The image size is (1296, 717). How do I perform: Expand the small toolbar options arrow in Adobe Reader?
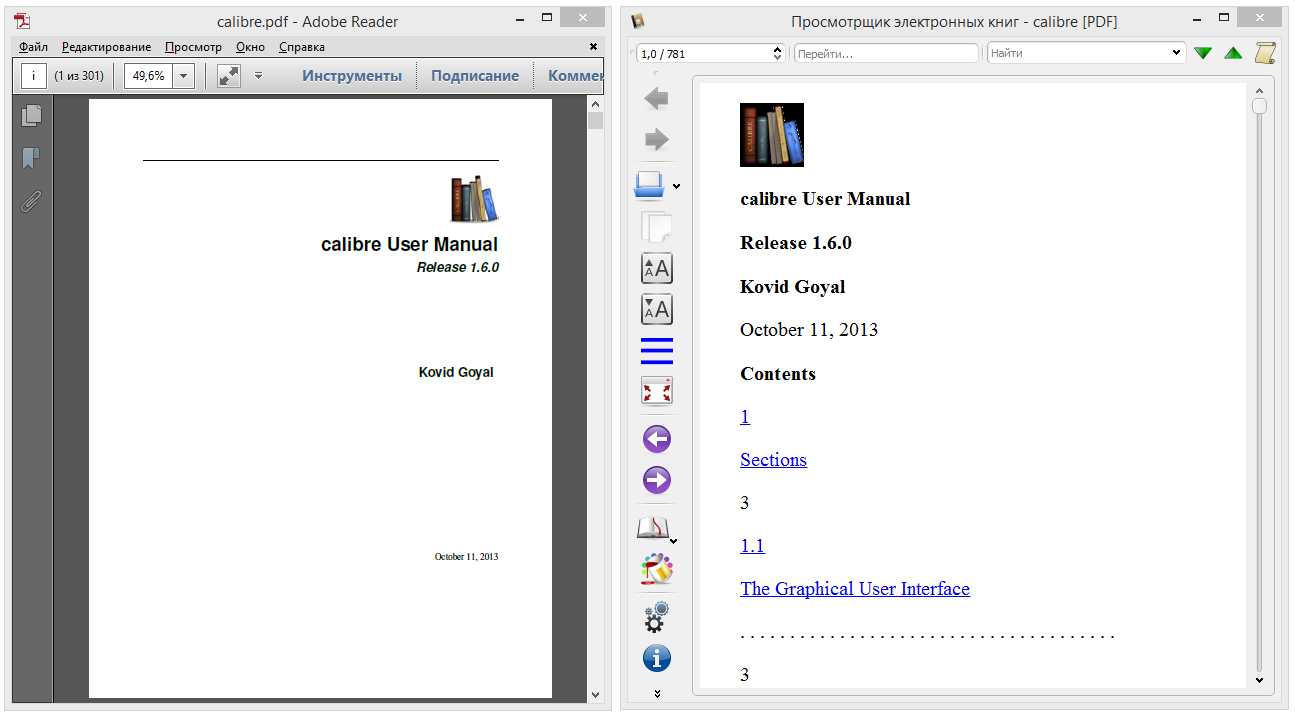(x=258, y=76)
